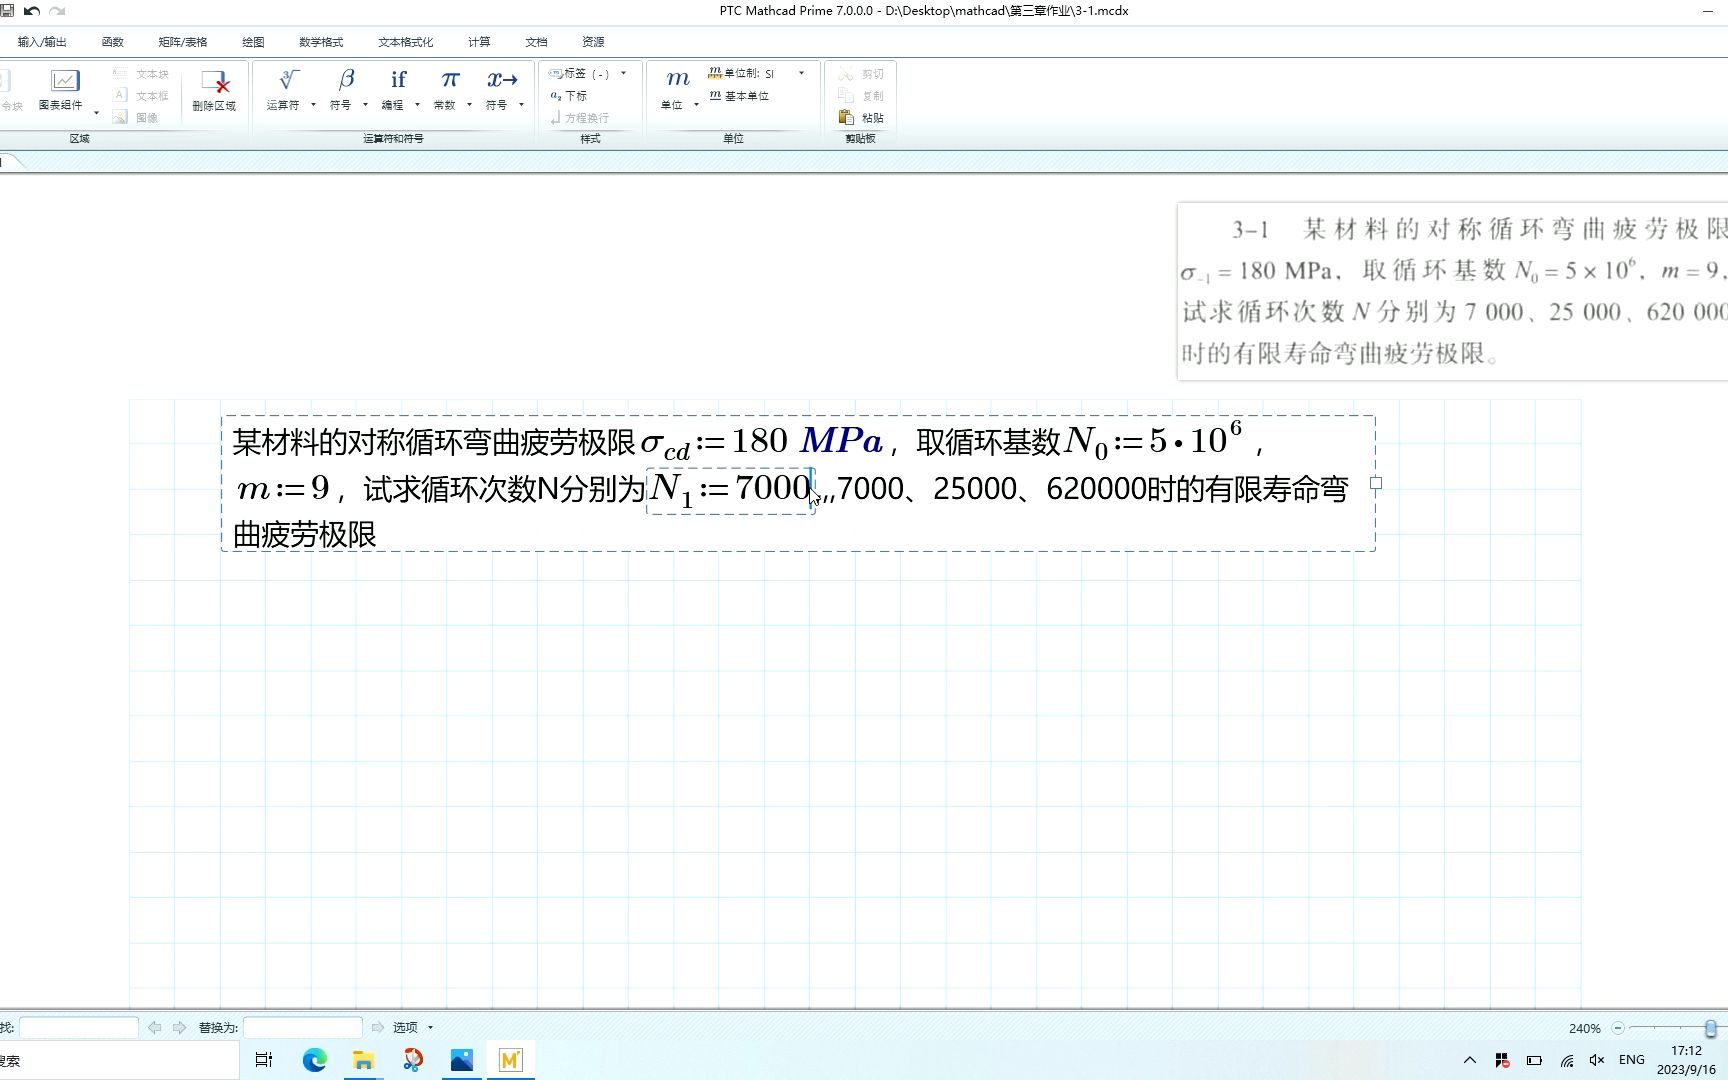
Task: Open the Plots (绘图) ribbon tab
Action: click(253, 42)
